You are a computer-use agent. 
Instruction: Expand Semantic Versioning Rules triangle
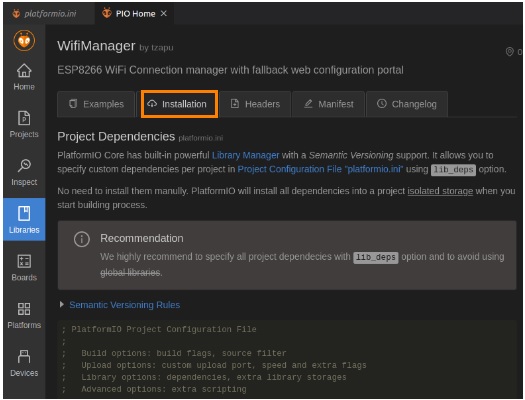click(62, 305)
